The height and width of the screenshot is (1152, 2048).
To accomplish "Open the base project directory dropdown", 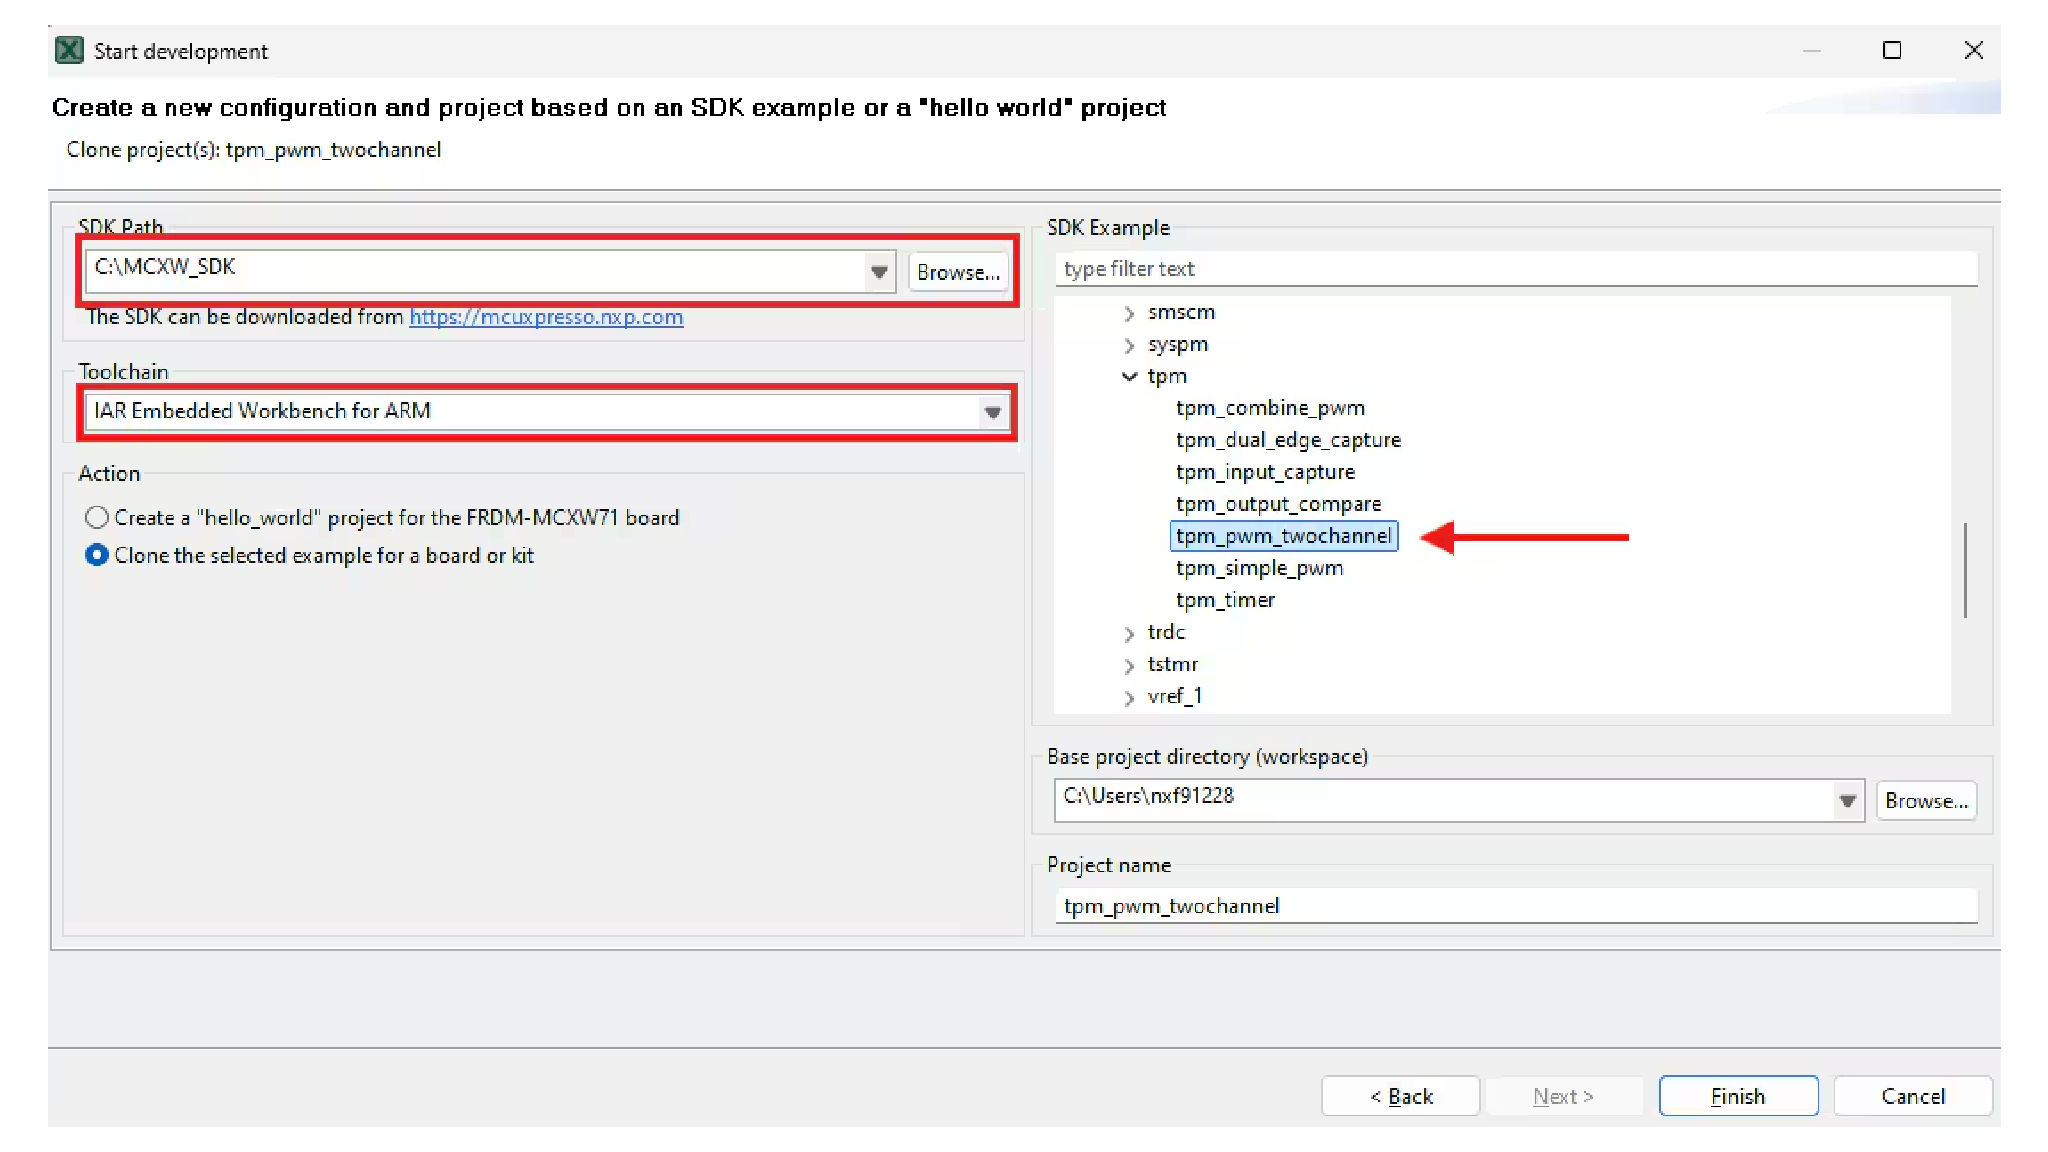I will coord(1847,801).
